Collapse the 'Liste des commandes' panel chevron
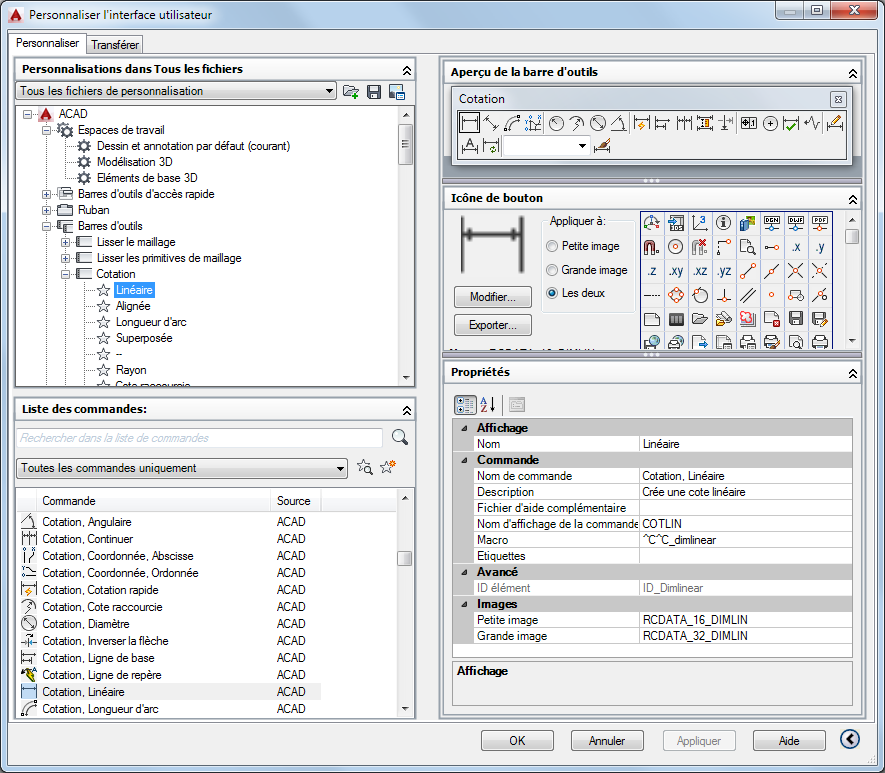 click(x=406, y=410)
